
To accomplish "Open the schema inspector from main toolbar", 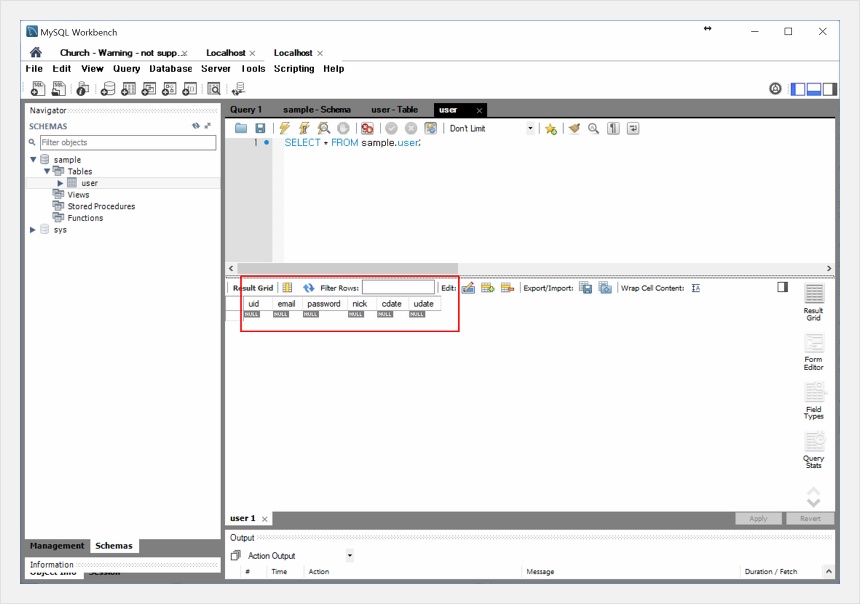I will point(82,88).
